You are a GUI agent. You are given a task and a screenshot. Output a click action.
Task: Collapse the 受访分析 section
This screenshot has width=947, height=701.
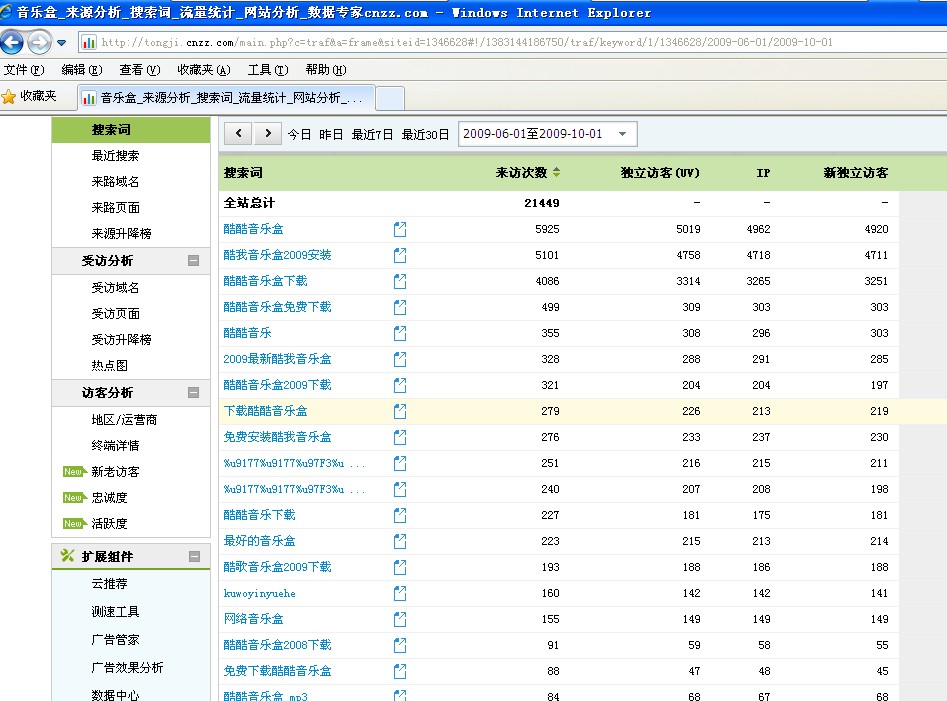193,261
